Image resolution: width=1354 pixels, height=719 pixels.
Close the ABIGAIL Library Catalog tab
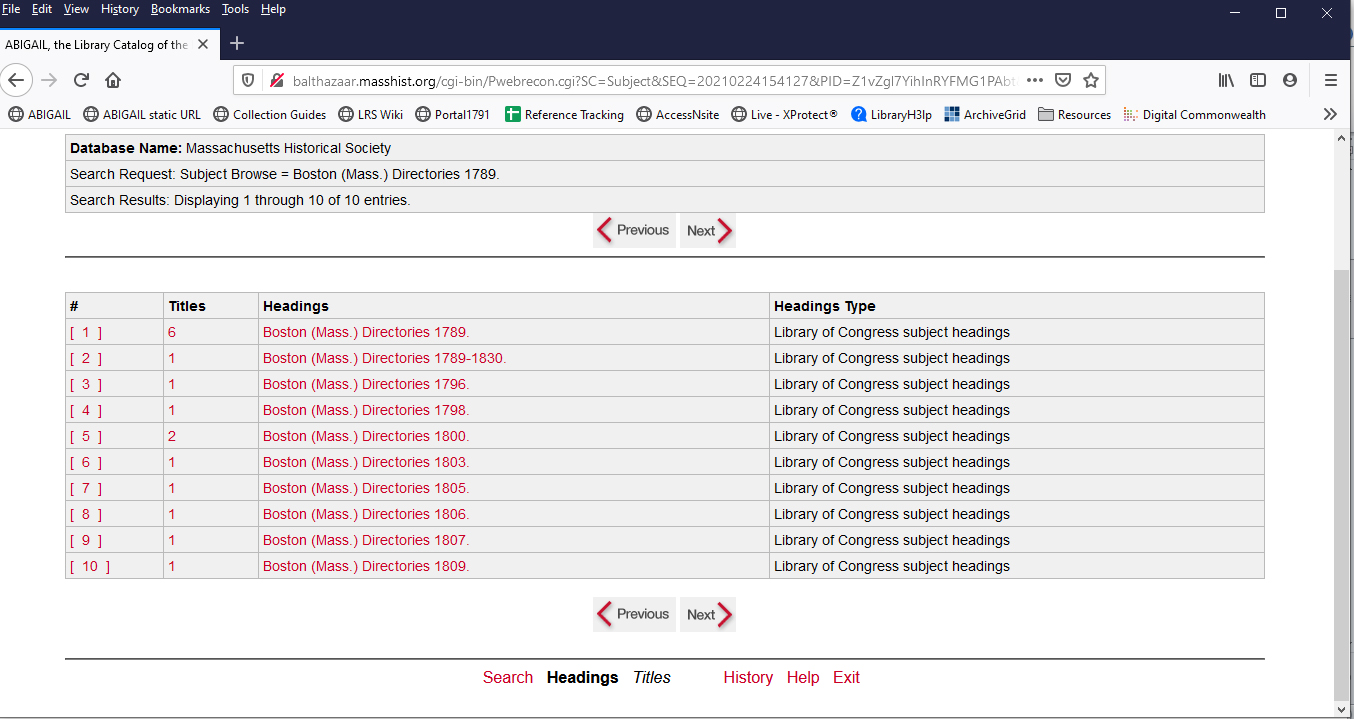(x=203, y=44)
